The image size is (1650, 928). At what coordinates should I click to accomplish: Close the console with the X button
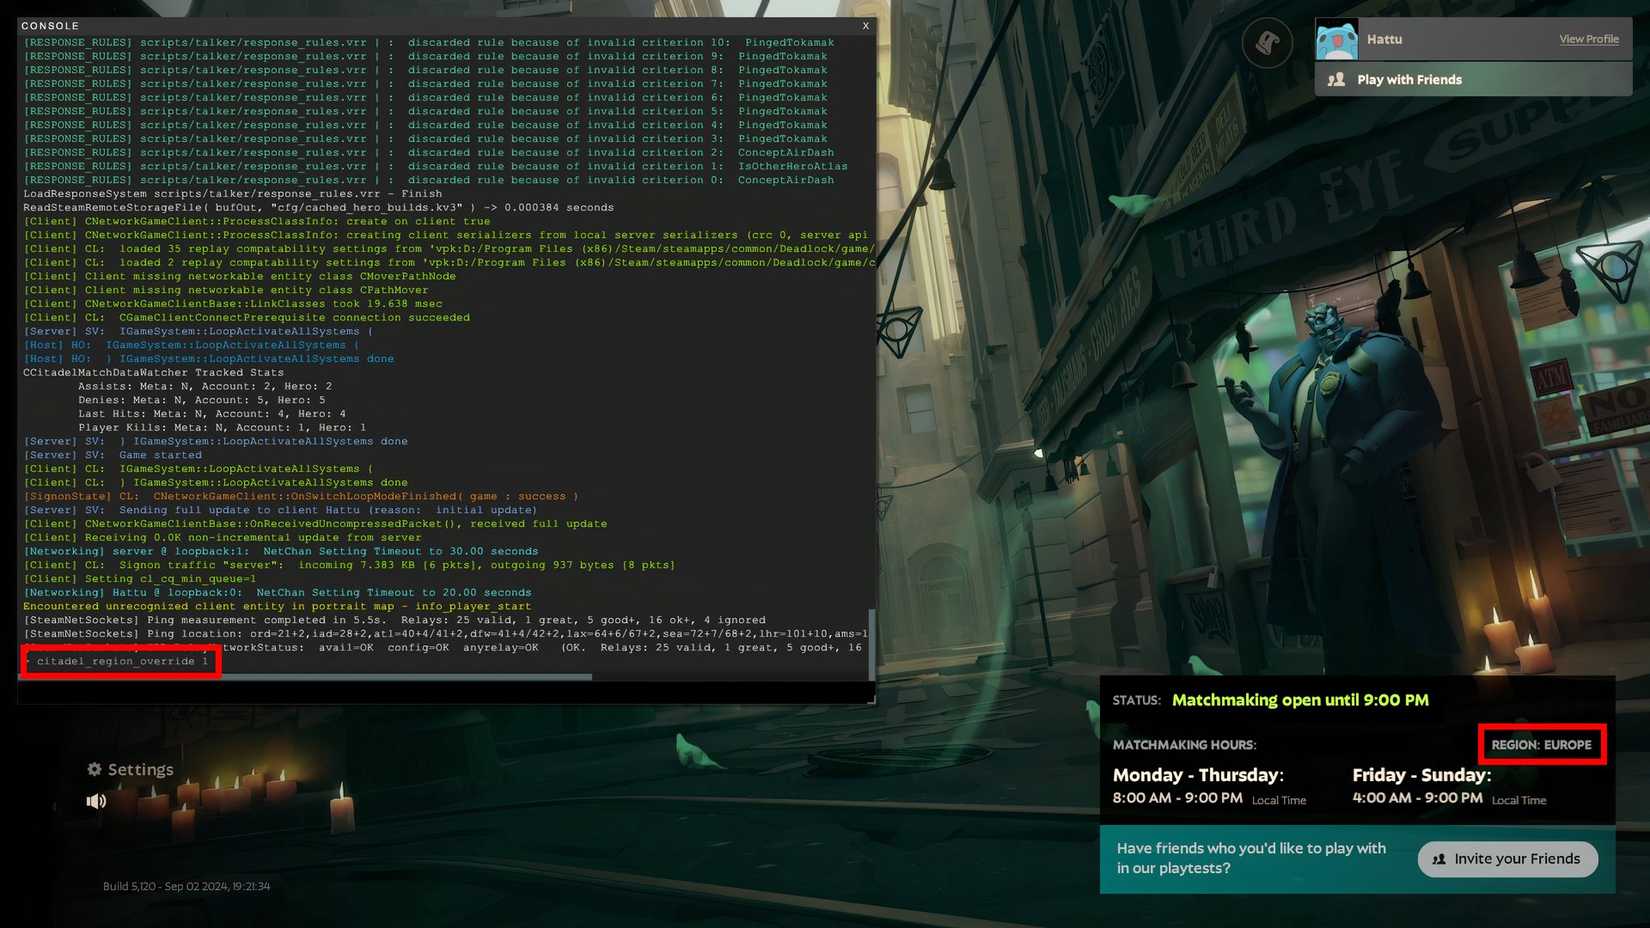[x=865, y=26]
